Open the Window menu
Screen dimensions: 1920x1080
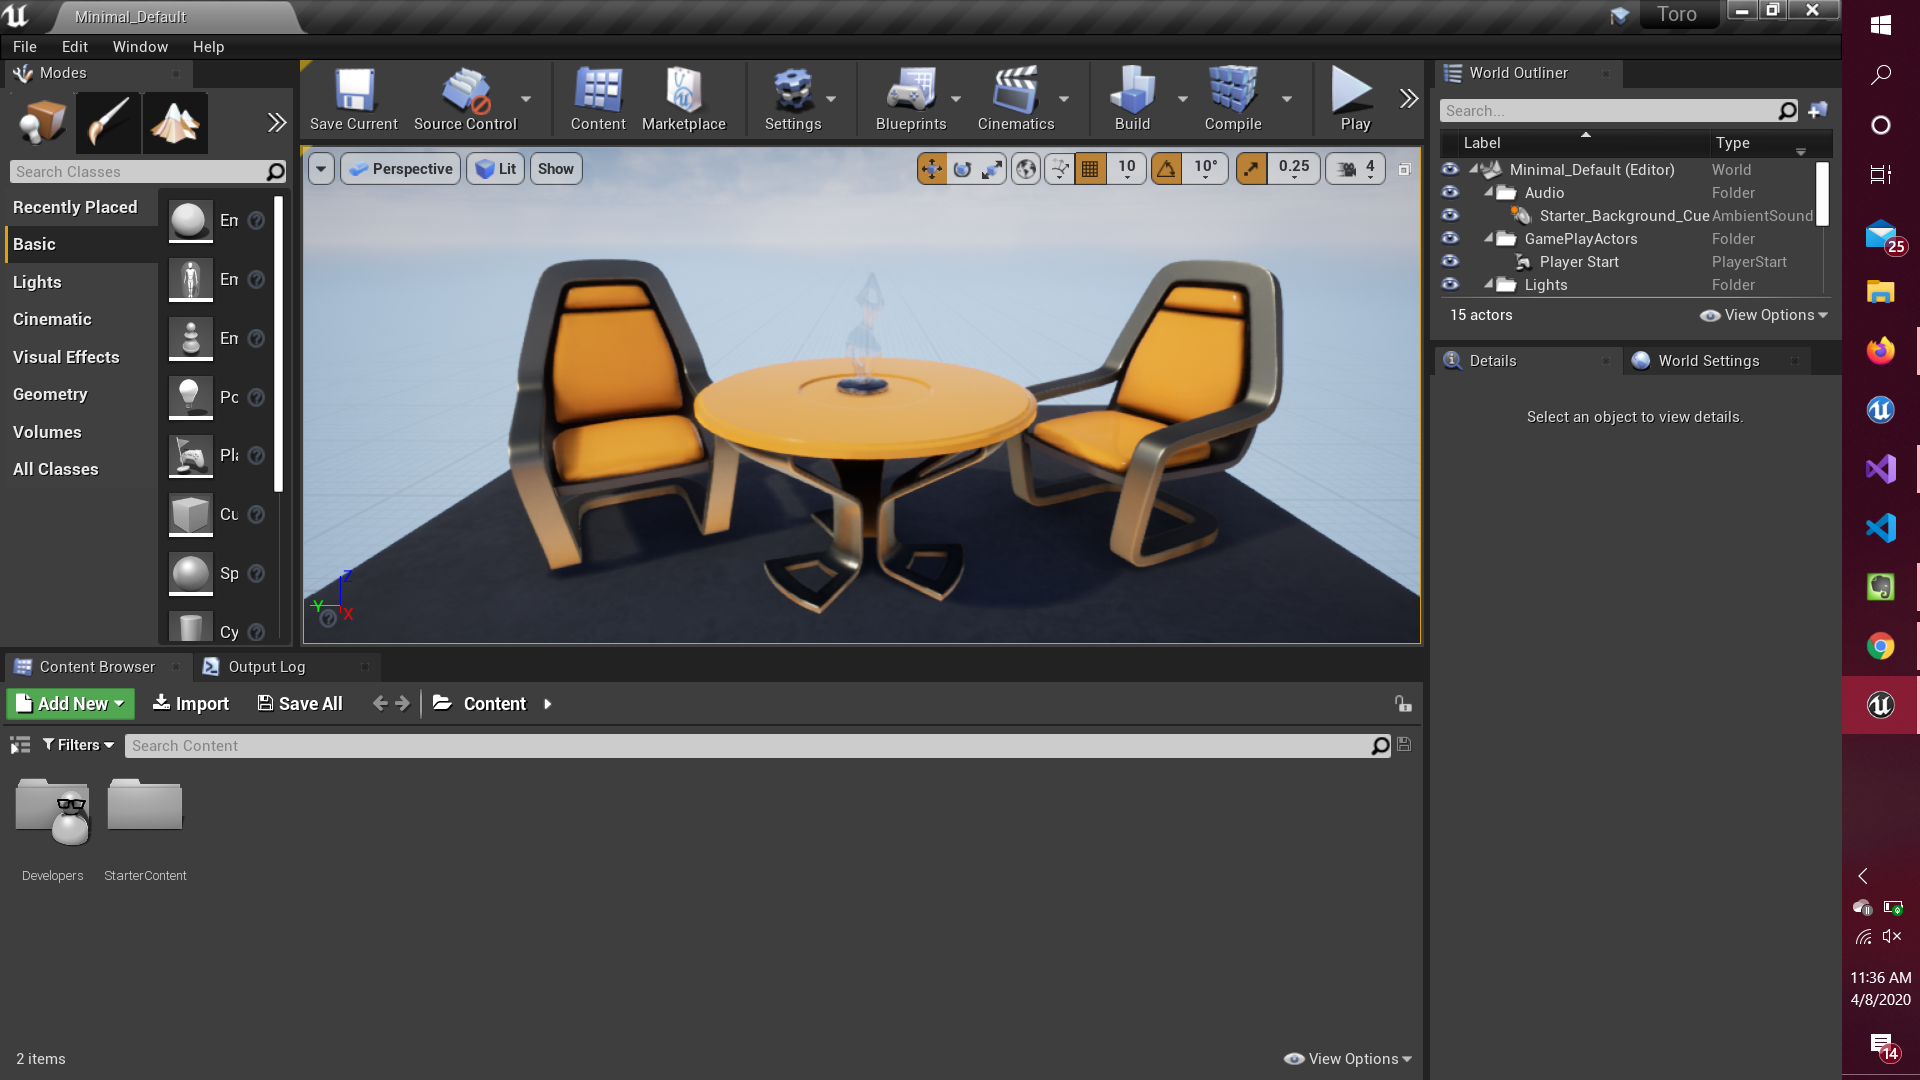coord(140,47)
